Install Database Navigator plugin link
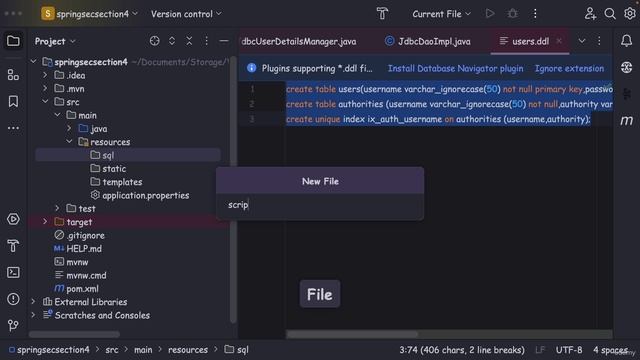The height and width of the screenshot is (360, 640). point(455,69)
